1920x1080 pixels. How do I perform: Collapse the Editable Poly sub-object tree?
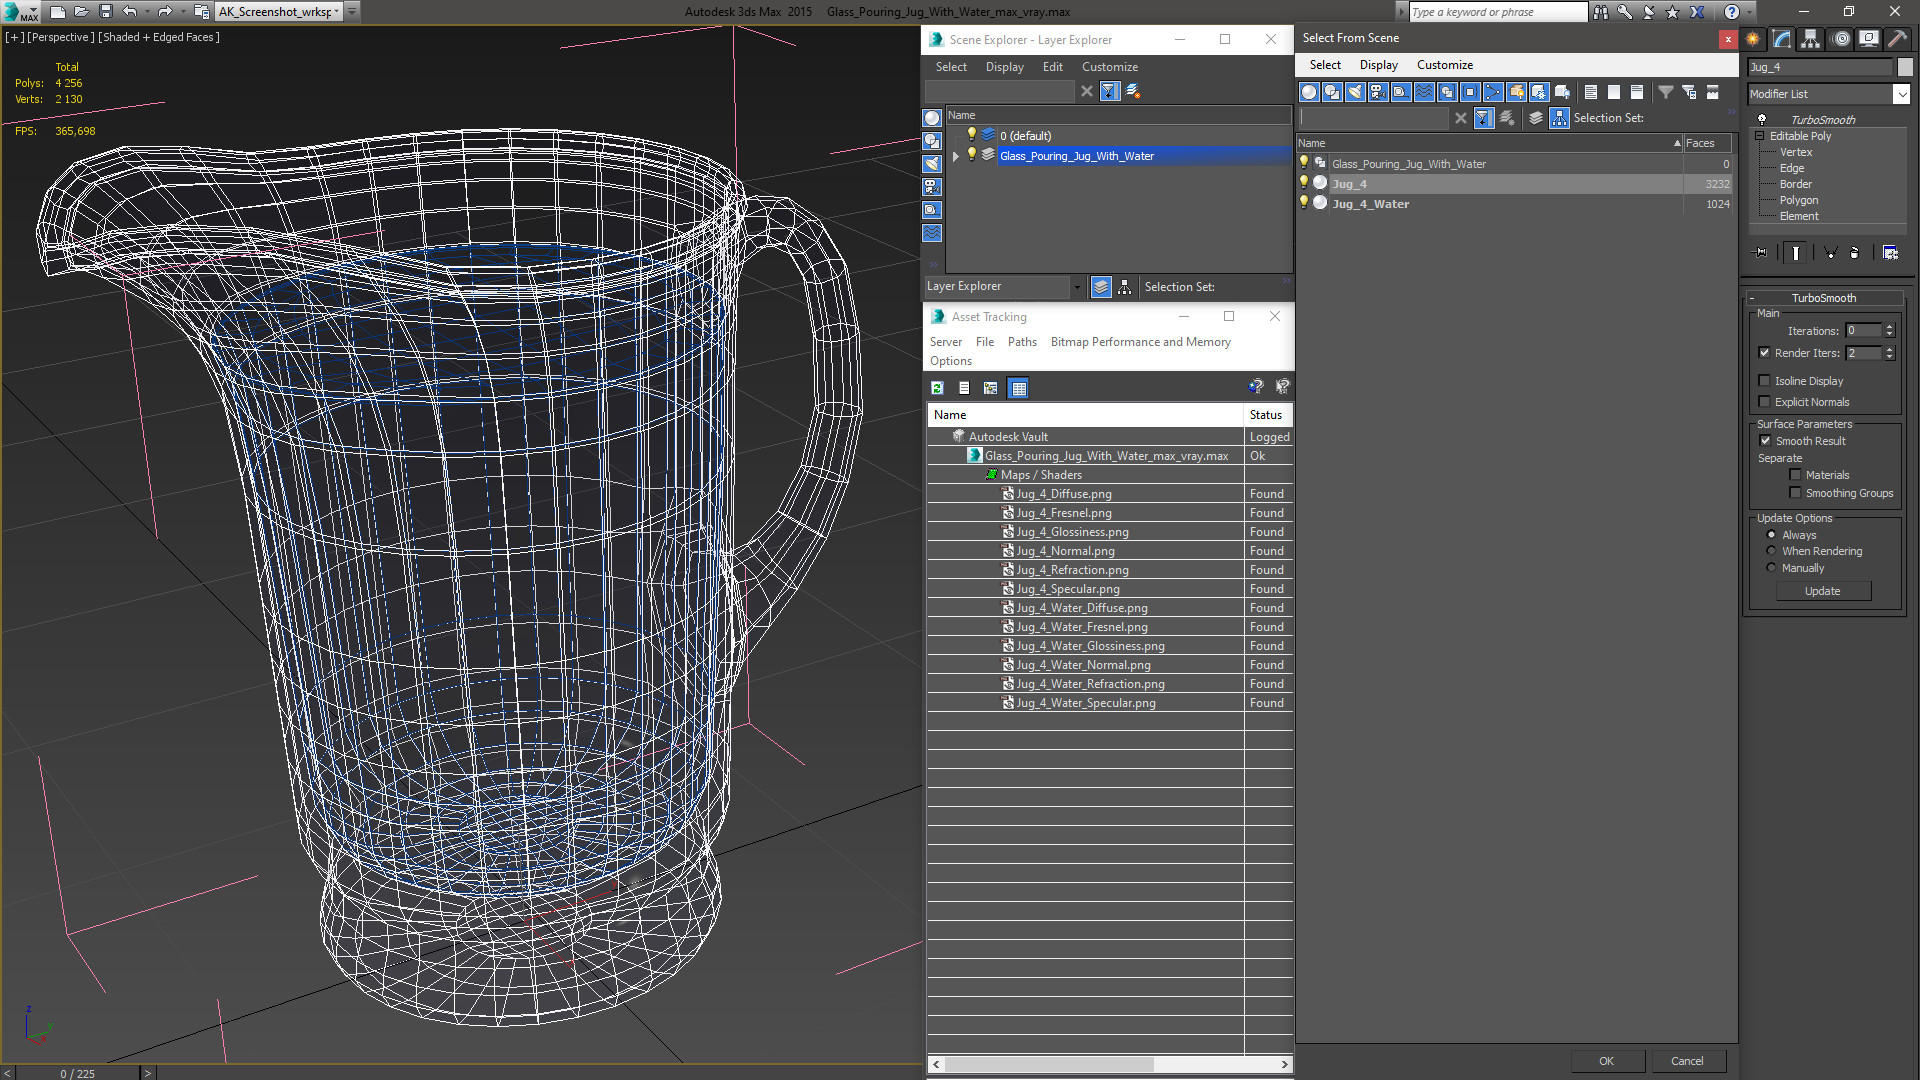pyautogui.click(x=1759, y=136)
